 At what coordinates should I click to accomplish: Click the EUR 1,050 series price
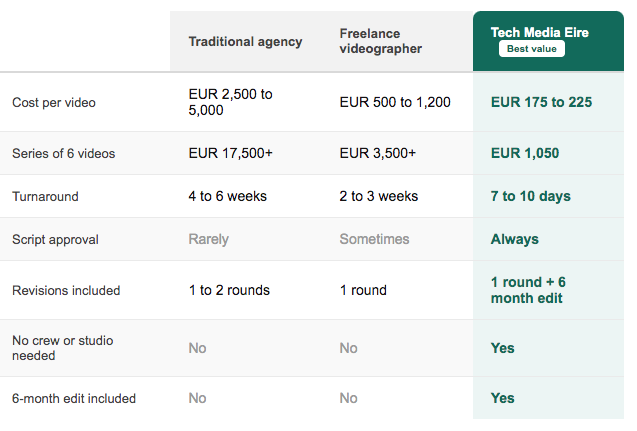525,153
